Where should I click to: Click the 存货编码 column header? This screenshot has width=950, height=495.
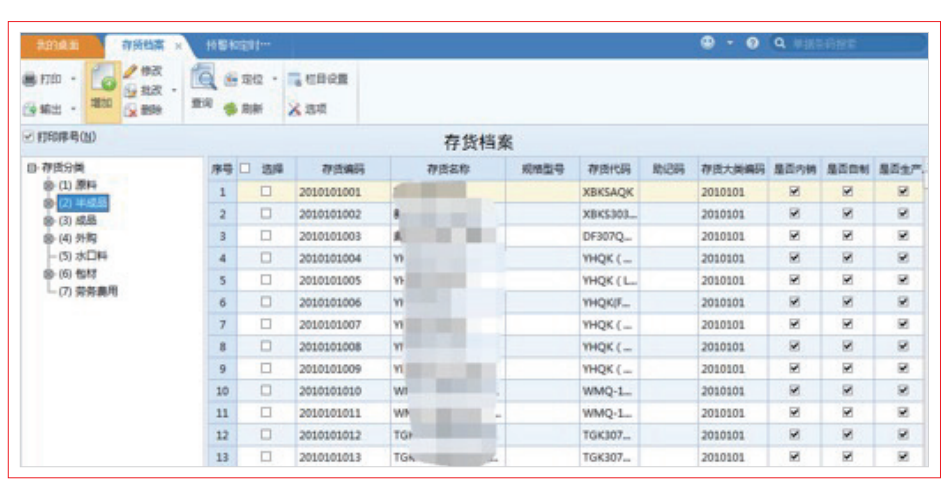(x=342, y=169)
